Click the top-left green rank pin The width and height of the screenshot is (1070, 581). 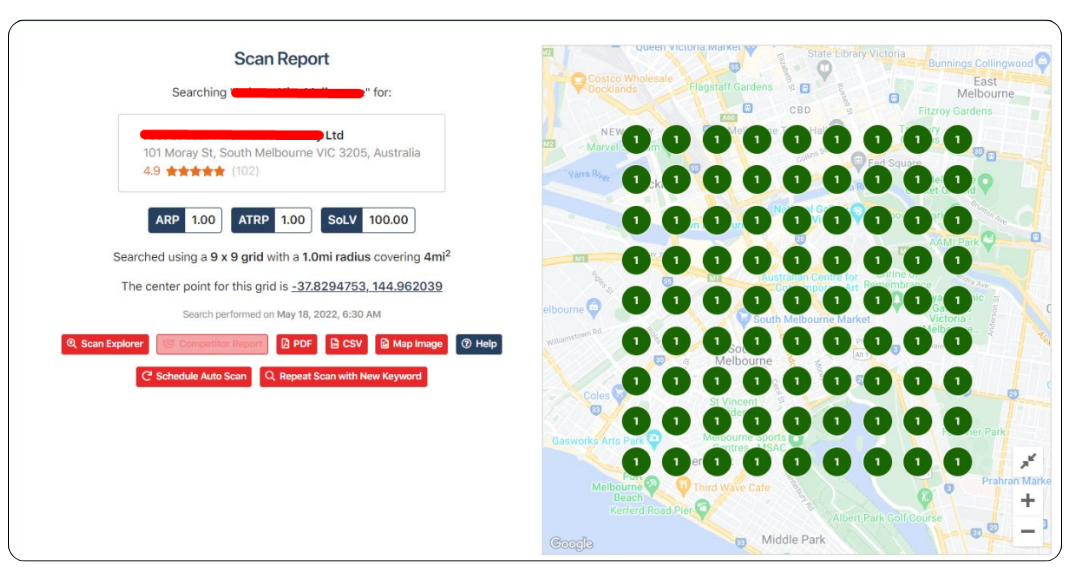point(636,139)
